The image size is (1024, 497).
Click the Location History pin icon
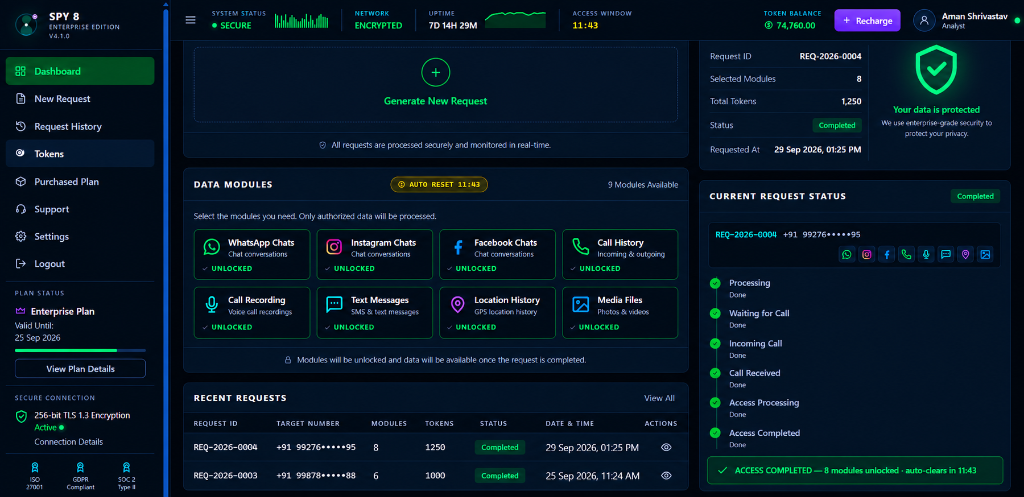click(x=458, y=304)
